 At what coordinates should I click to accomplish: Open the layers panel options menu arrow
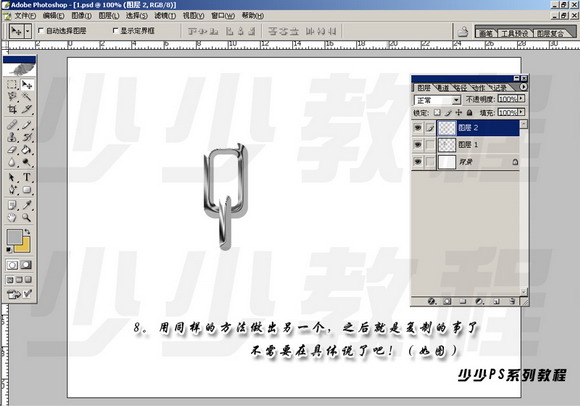pyautogui.click(x=523, y=87)
